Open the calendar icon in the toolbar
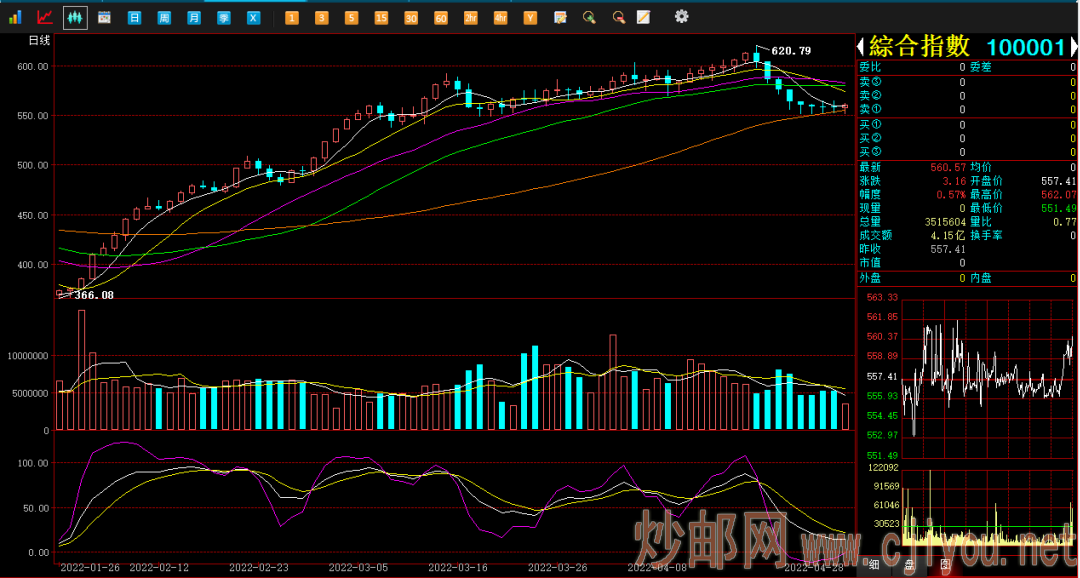The width and height of the screenshot is (1080, 578). pos(104,17)
